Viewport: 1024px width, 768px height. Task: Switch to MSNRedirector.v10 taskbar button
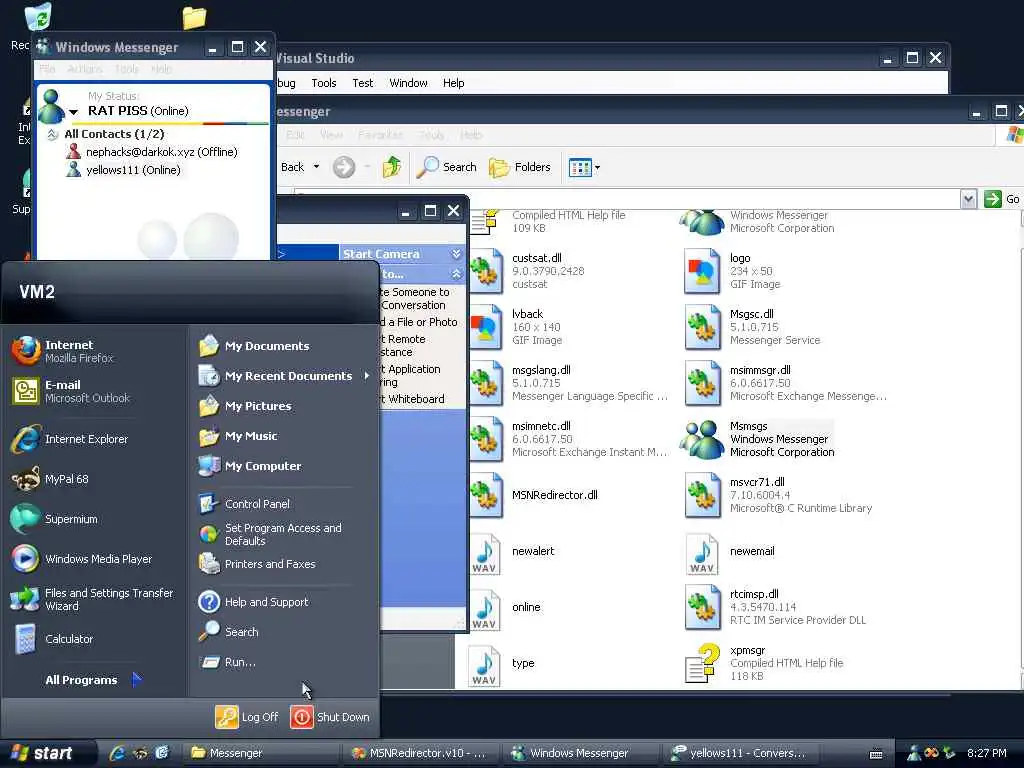coord(421,753)
